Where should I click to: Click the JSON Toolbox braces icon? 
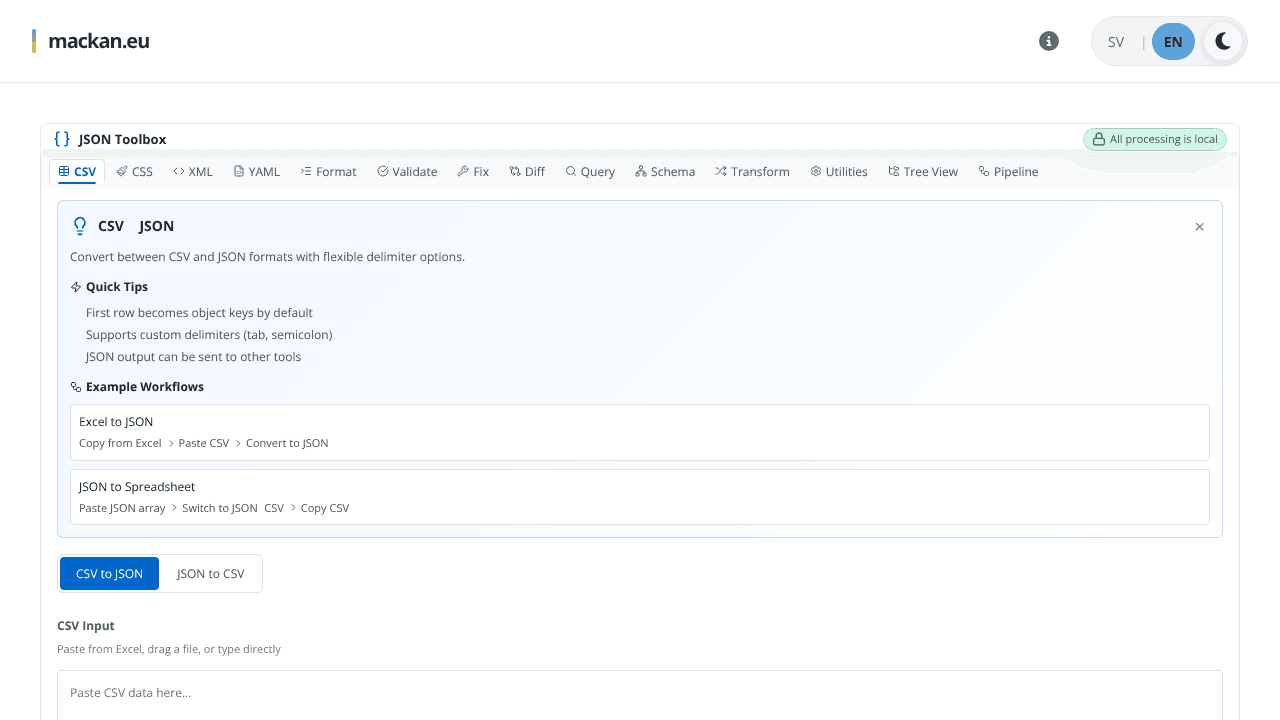[62, 139]
